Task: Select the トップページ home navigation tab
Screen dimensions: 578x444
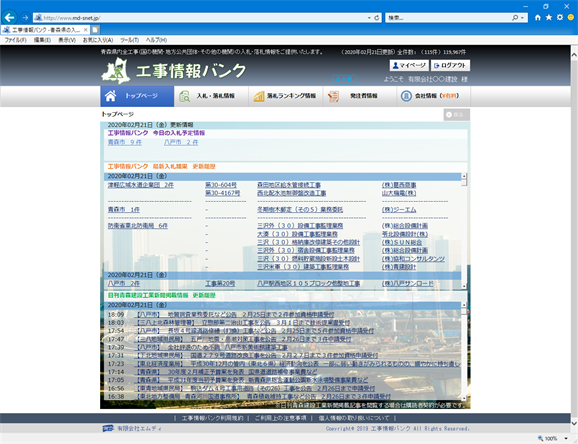Action: pyautogui.click(x=137, y=96)
